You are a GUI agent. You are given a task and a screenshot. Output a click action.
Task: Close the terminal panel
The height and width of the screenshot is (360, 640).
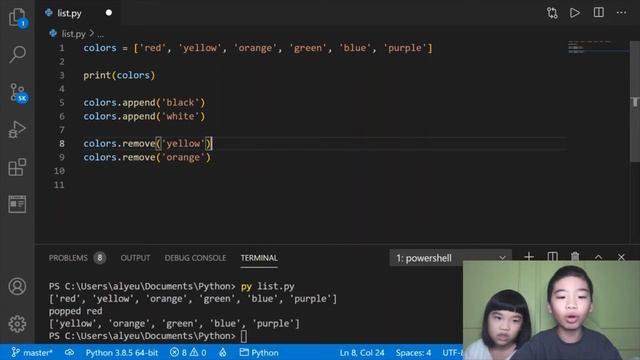[x=621, y=257]
